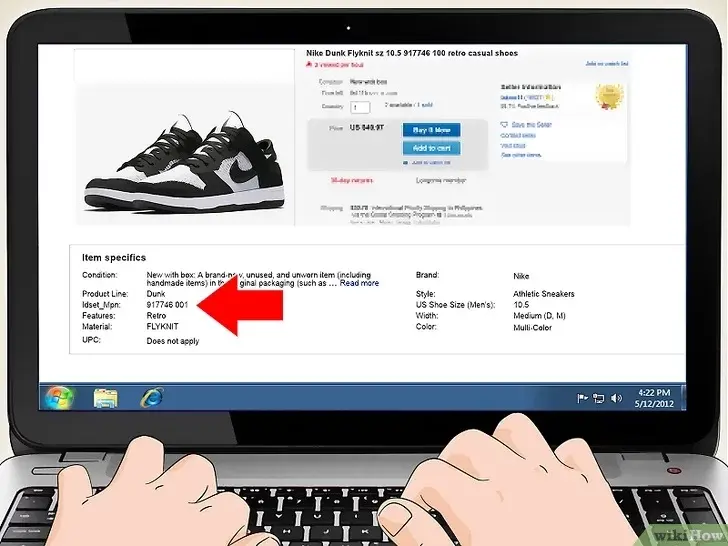
Task: Click the Nike Dunk Flyknit listing title
Action: (411, 53)
